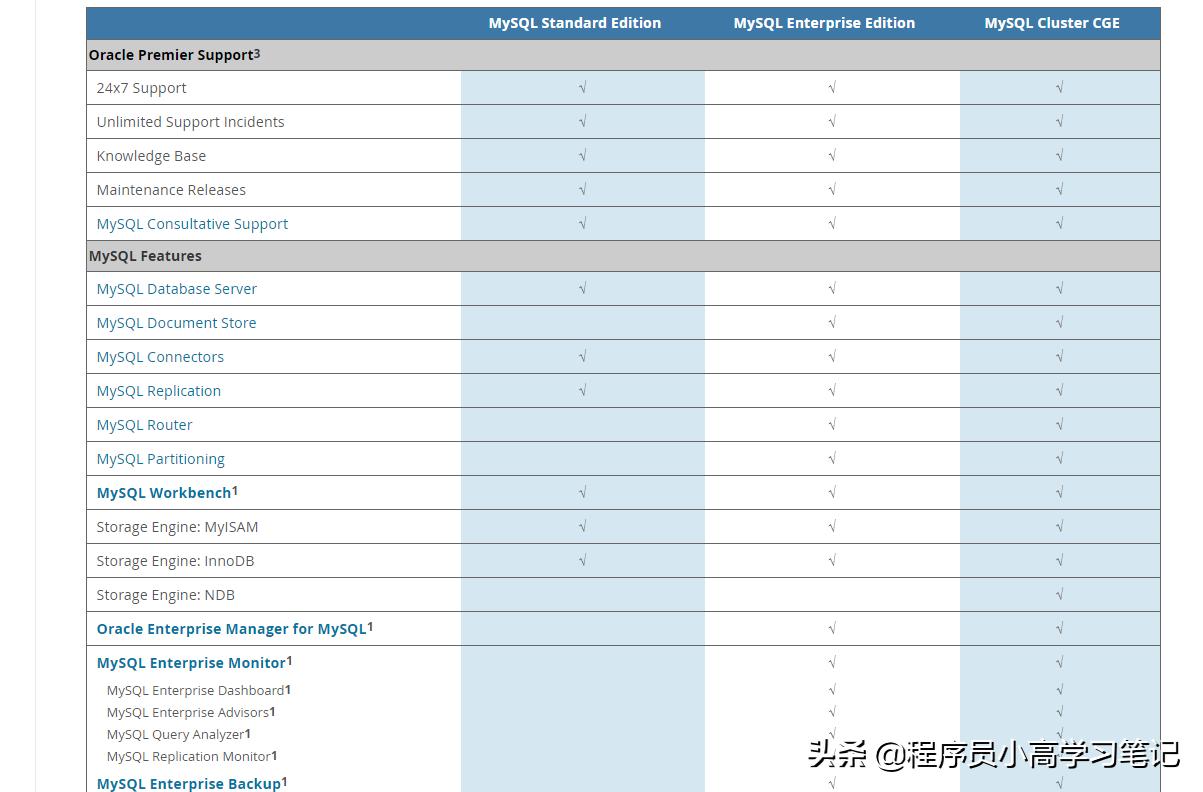Open the MySQL Consultative Support link
The height and width of the screenshot is (792, 1203).
click(192, 224)
